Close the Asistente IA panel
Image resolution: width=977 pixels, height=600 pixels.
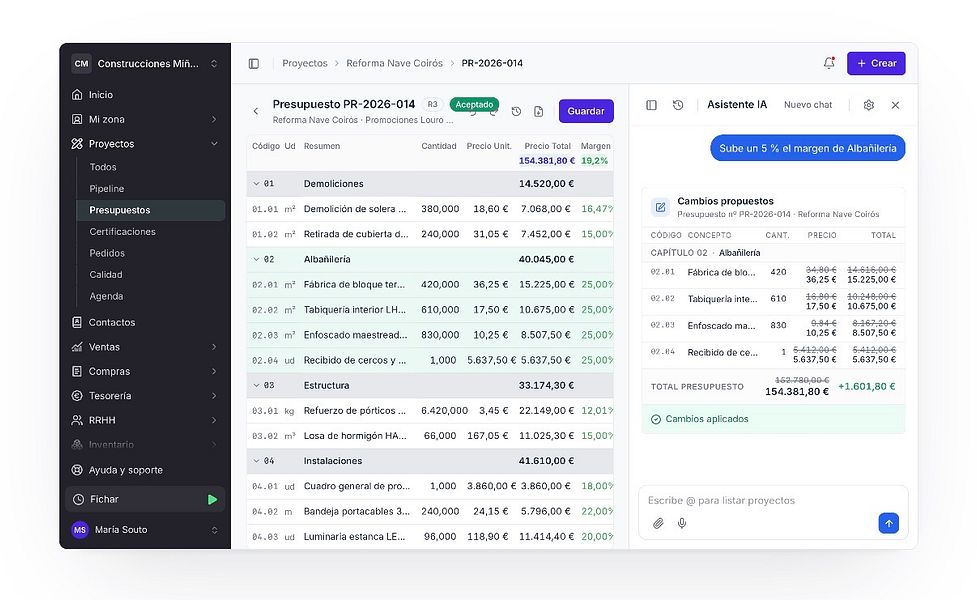pos(895,105)
